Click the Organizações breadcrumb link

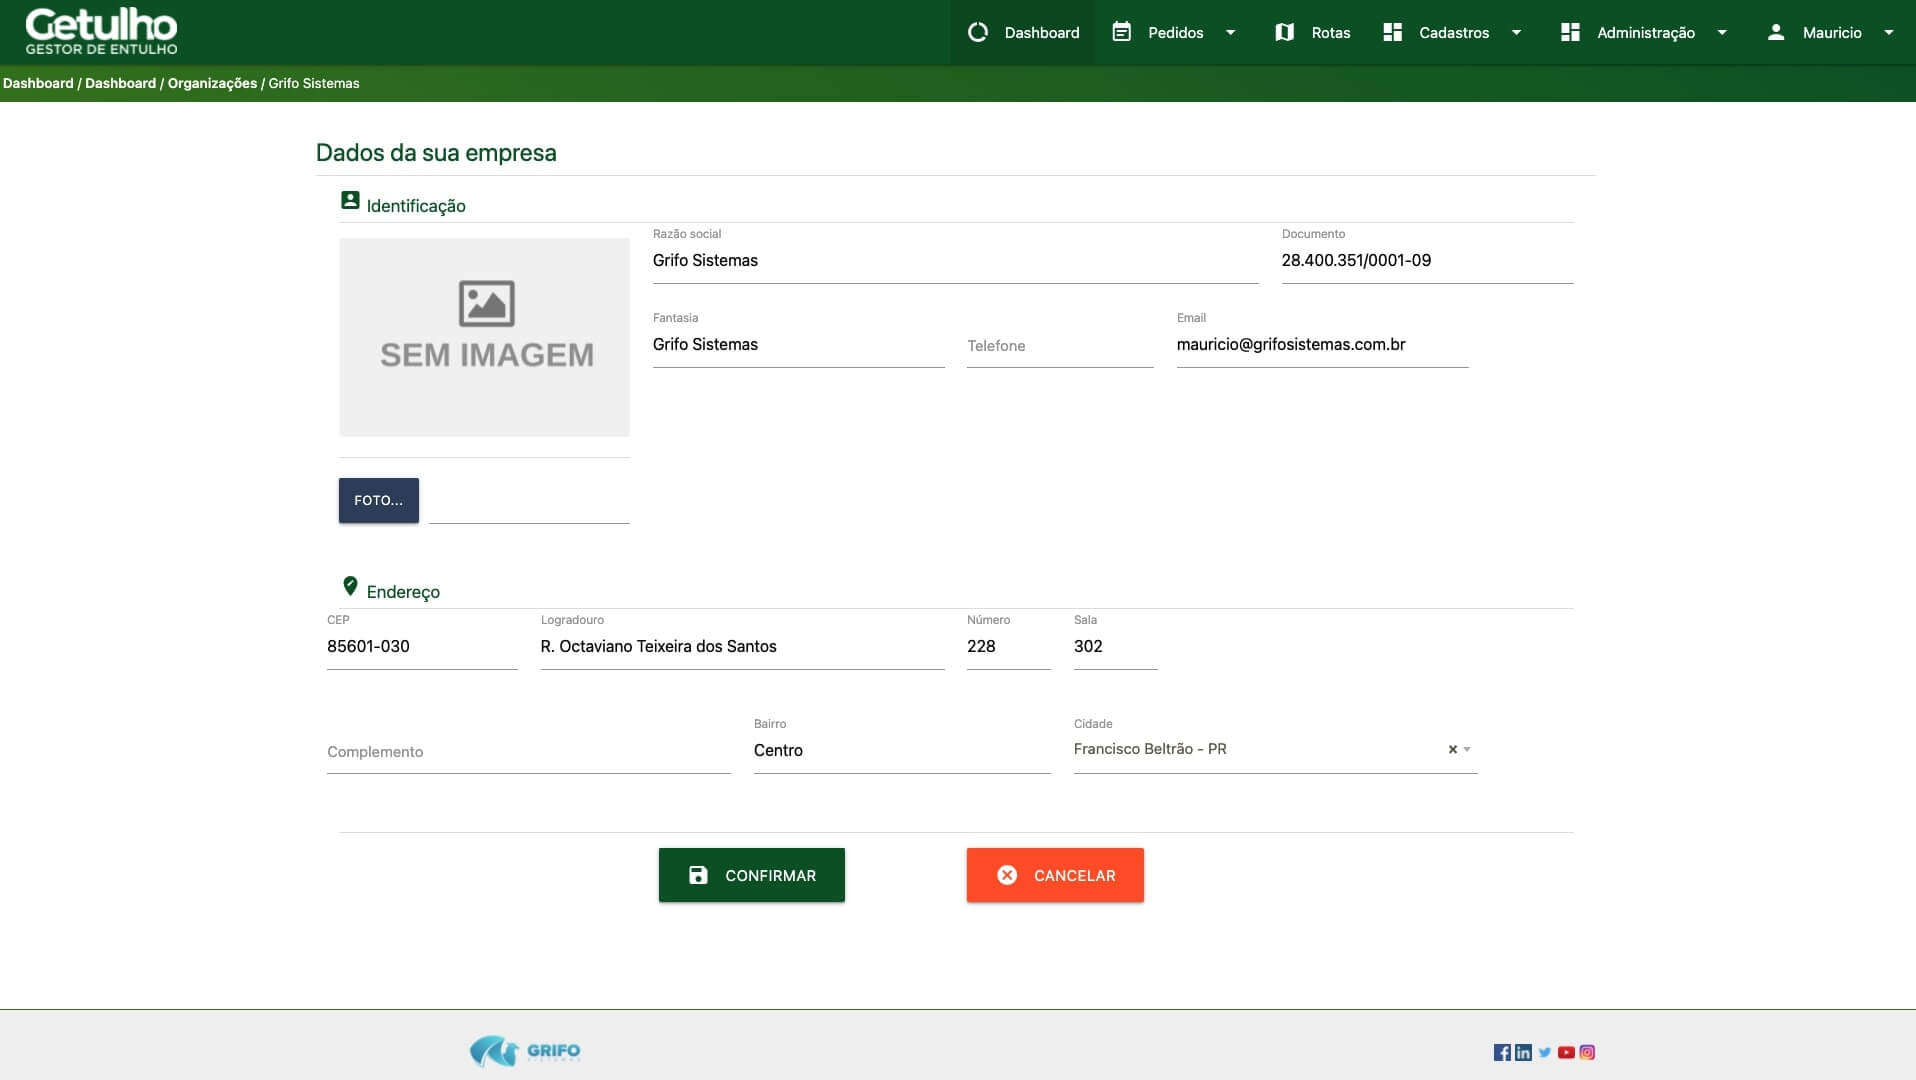click(x=212, y=83)
